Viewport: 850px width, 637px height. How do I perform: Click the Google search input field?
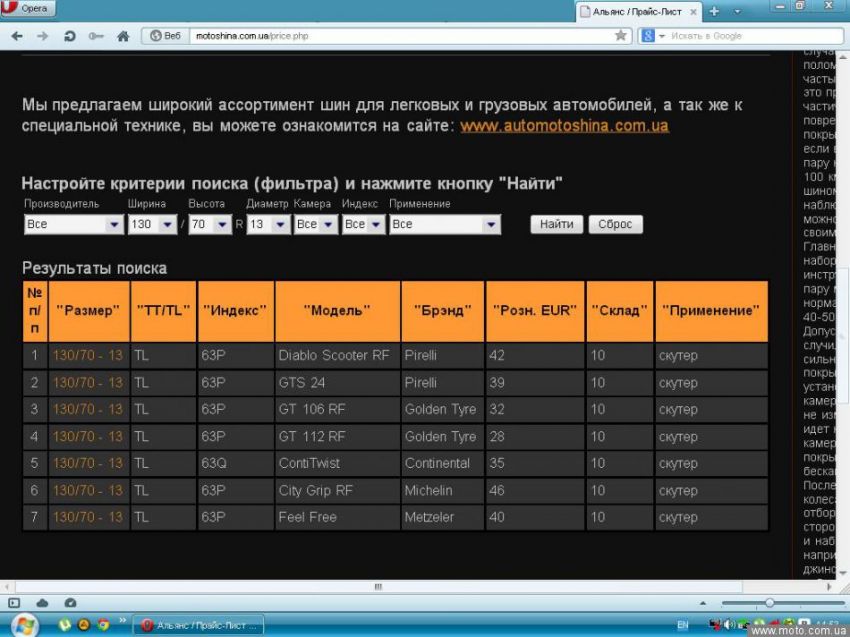[x=755, y=36]
